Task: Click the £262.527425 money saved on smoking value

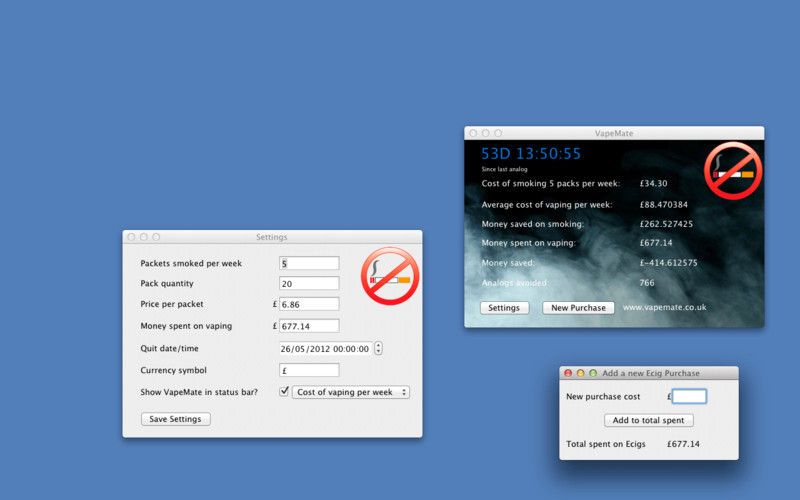Action: 666,224
